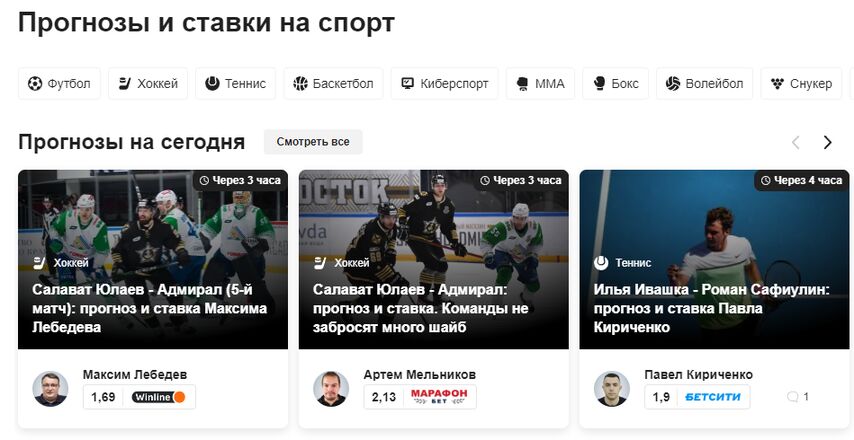854x440 pixels.
Task: Open the Смотреть все button
Action: pos(313,142)
